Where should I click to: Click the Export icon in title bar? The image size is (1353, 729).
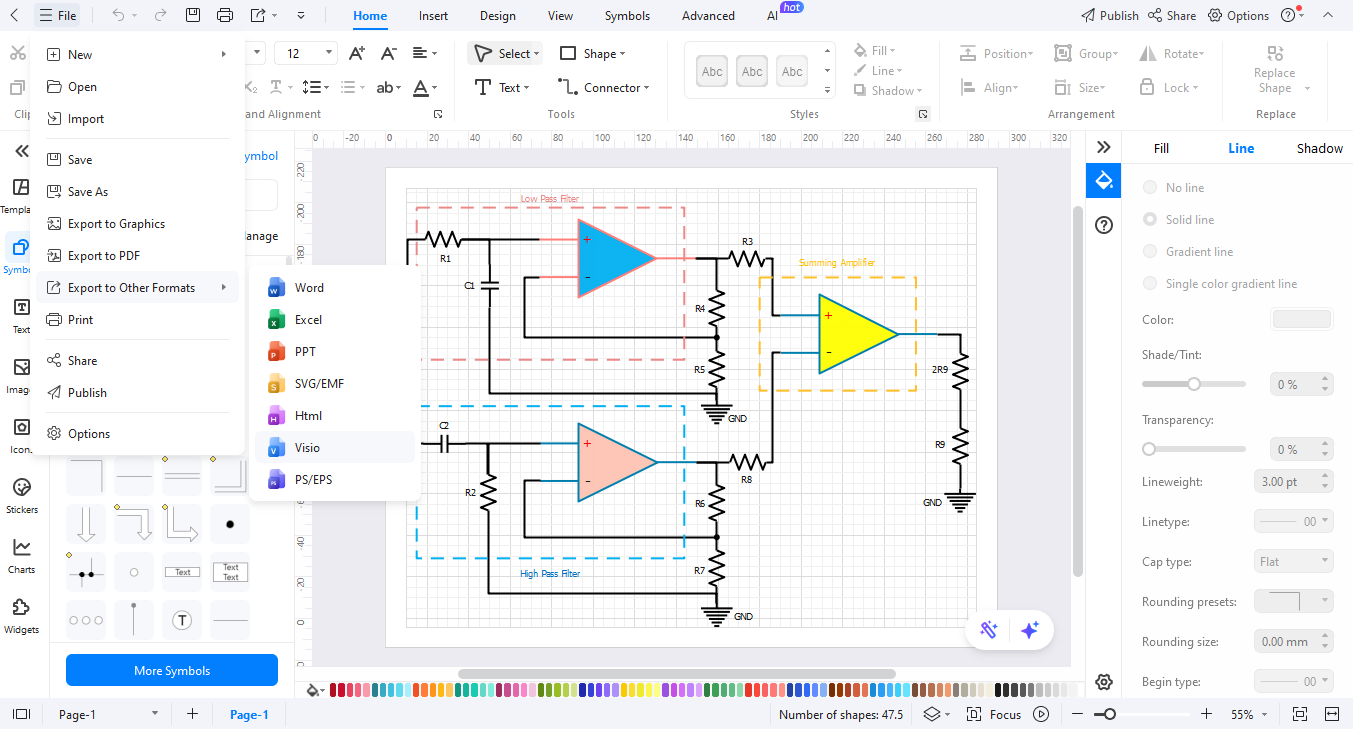[258, 15]
